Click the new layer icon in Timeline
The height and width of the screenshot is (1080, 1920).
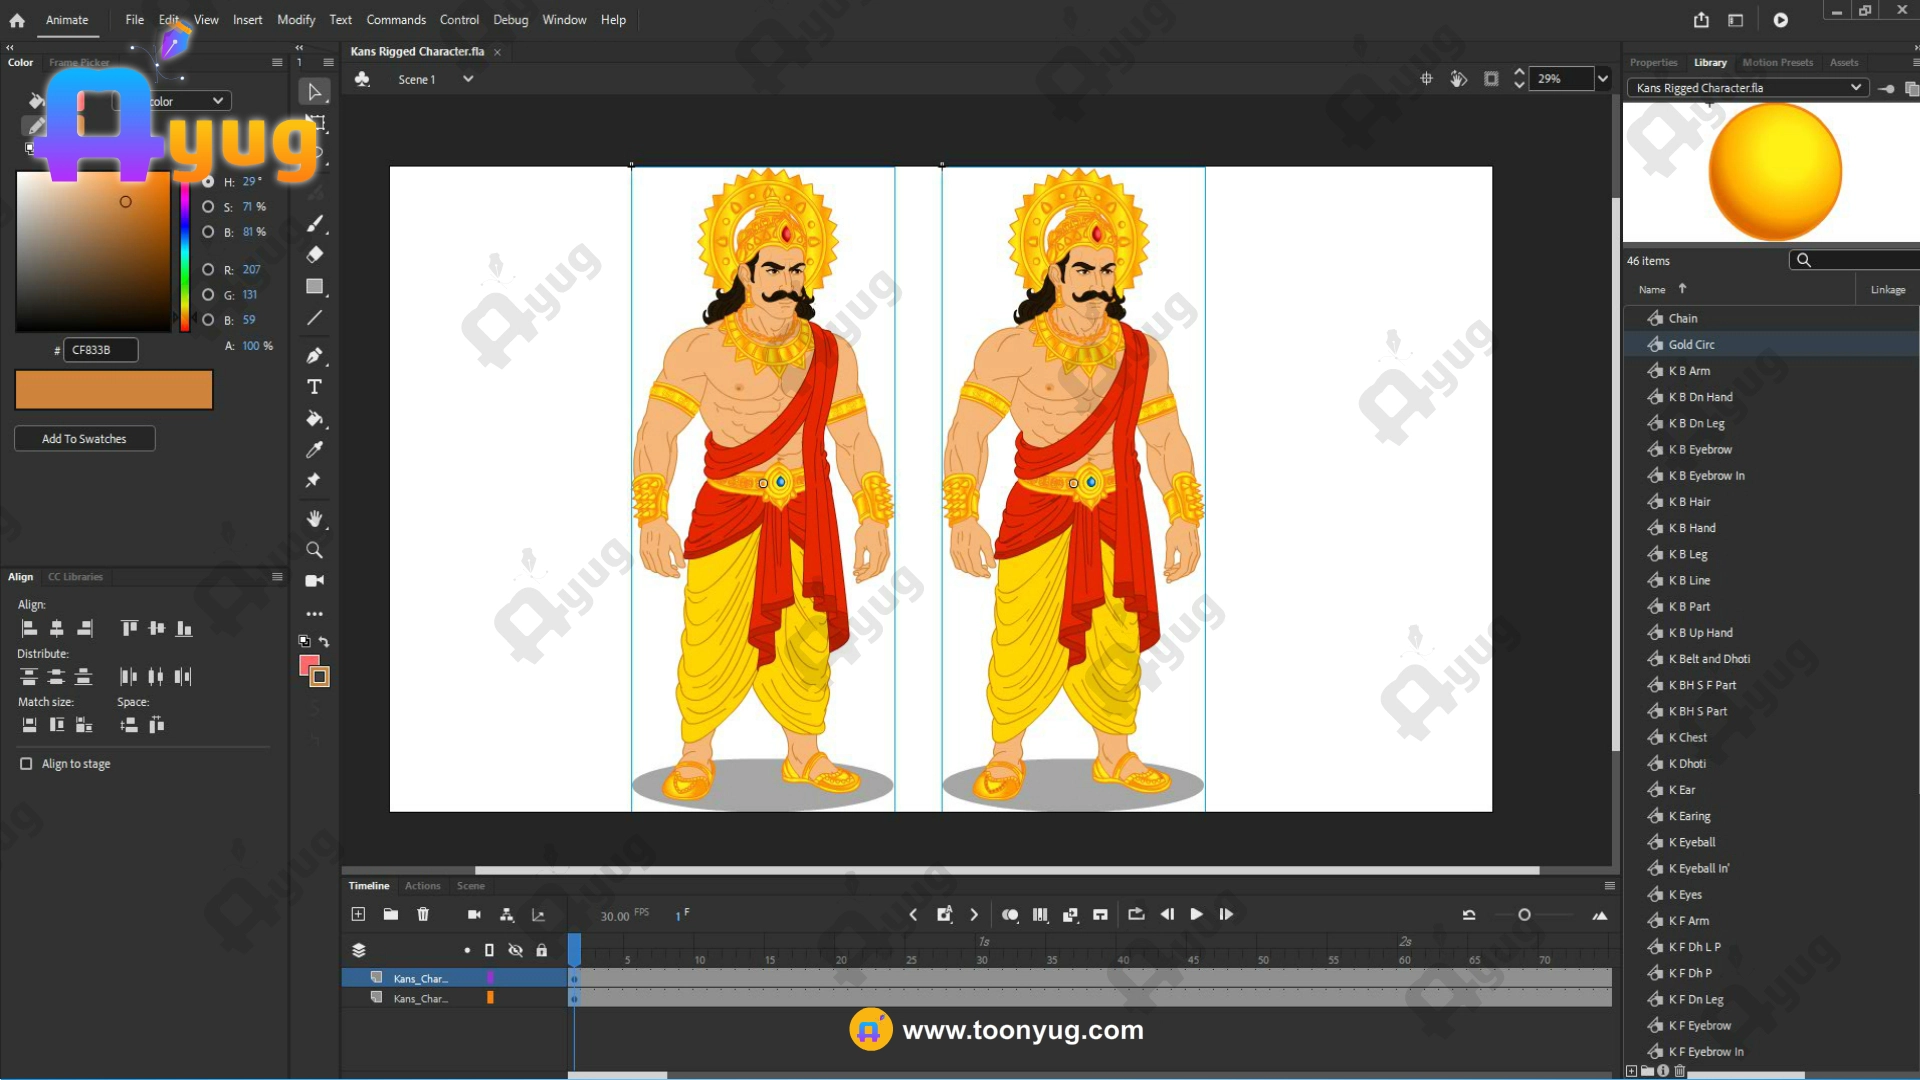point(358,914)
